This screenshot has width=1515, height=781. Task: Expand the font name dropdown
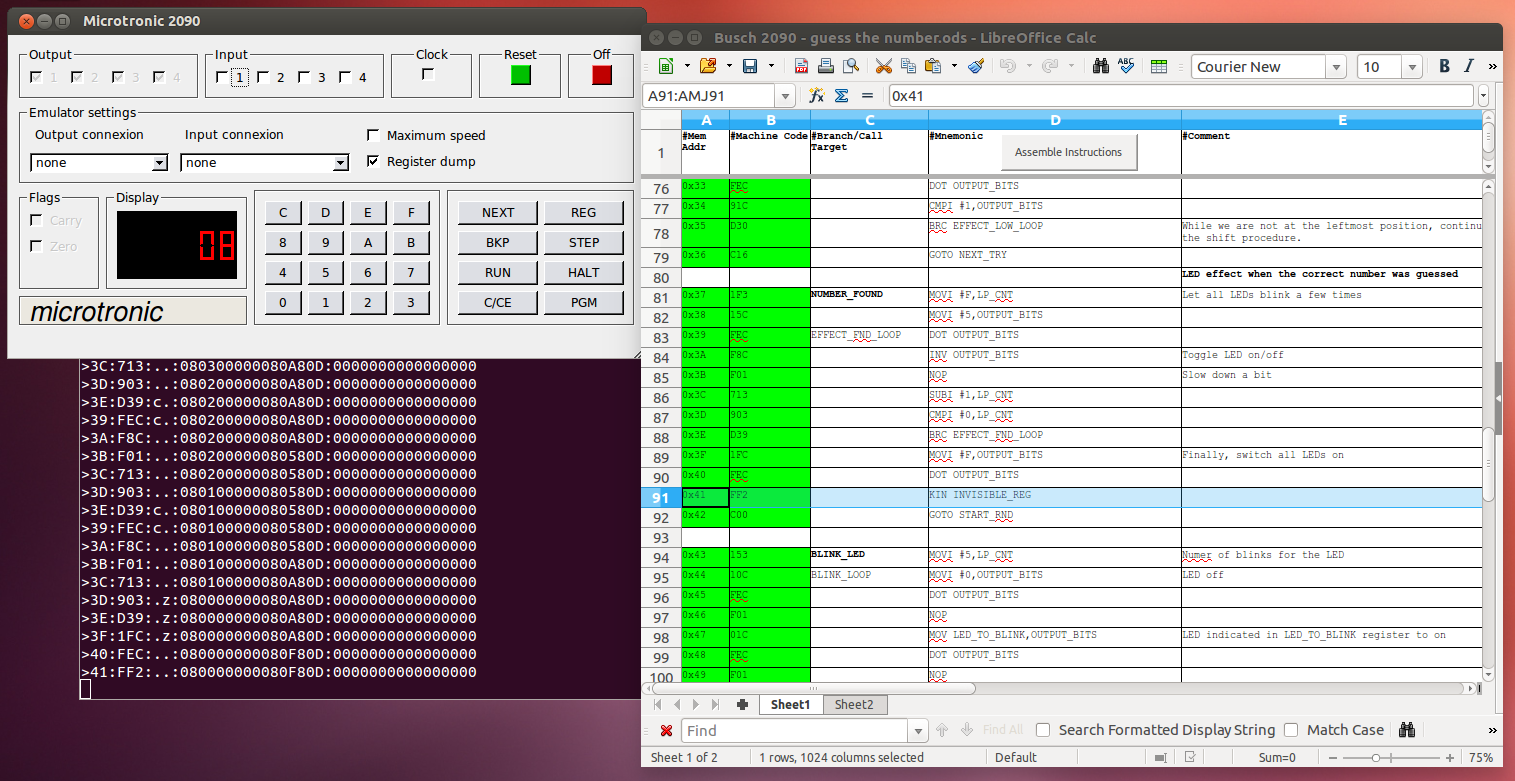point(1336,67)
